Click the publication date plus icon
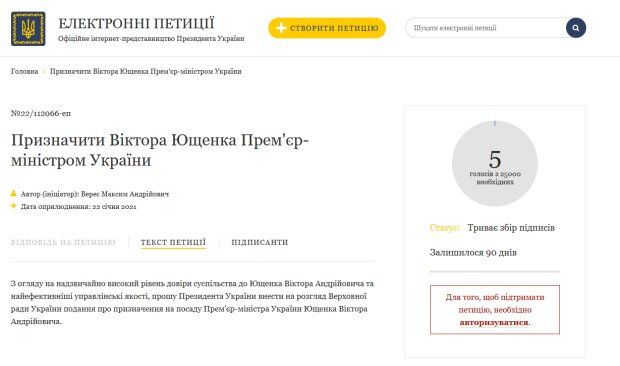Image resolution: width=620 pixels, height=366 pixels. coord(13,206)
